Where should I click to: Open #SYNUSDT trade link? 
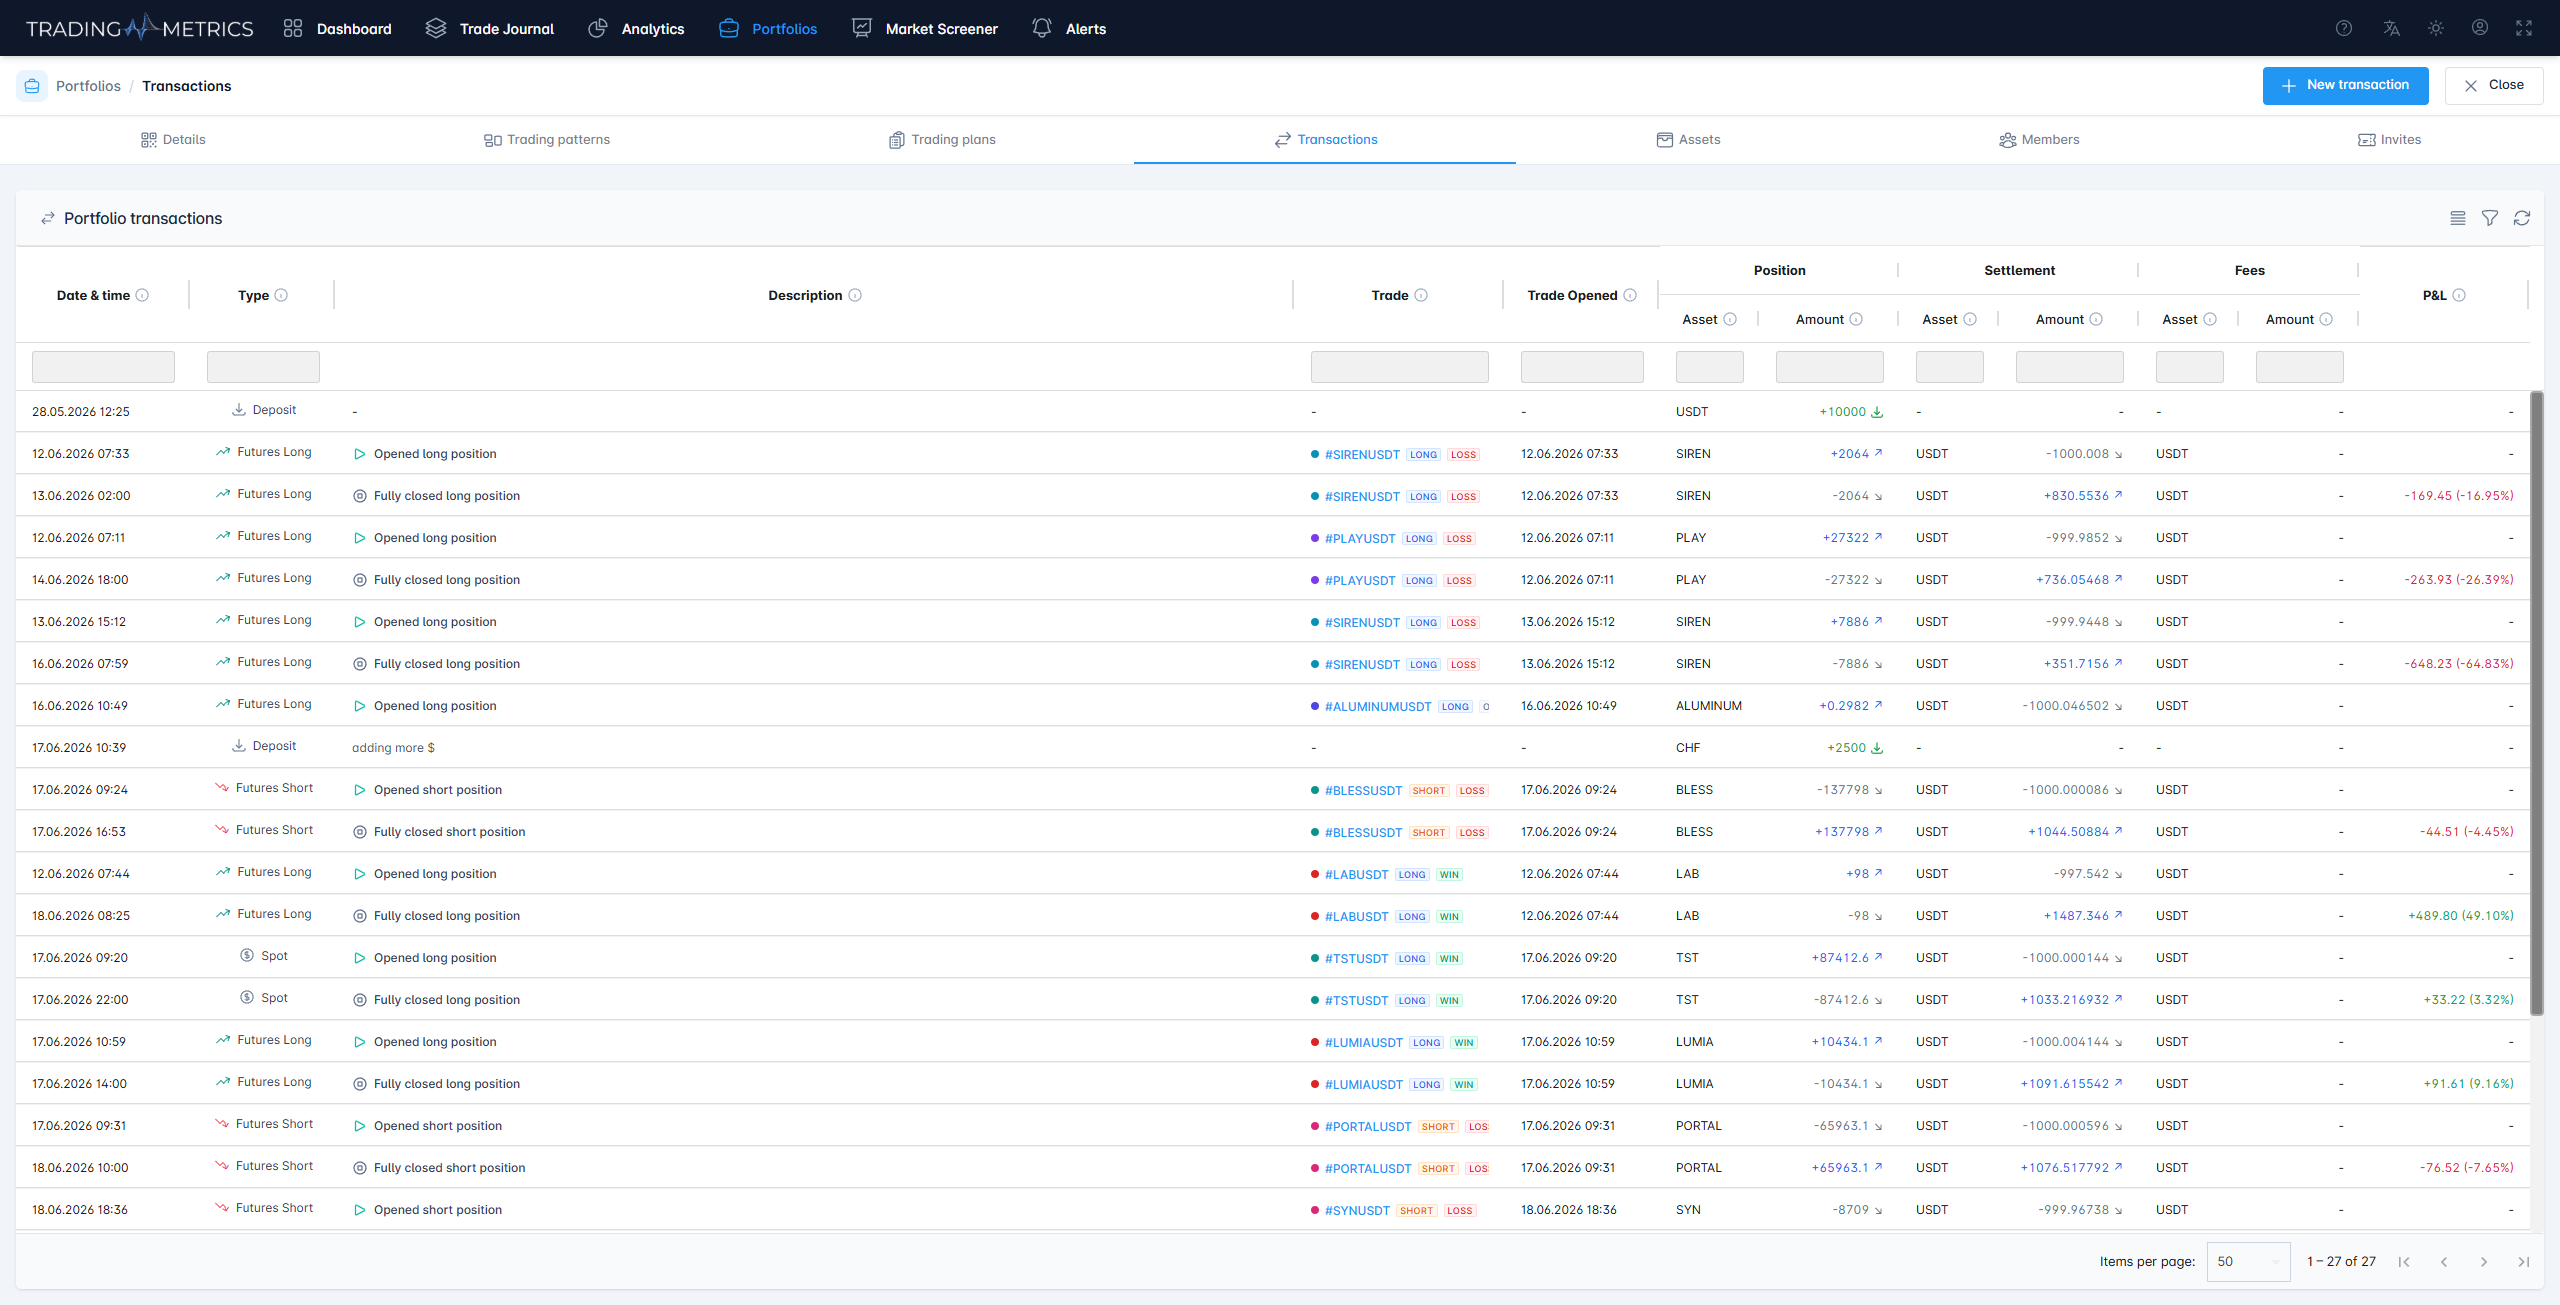[x=1357, y=1210]
